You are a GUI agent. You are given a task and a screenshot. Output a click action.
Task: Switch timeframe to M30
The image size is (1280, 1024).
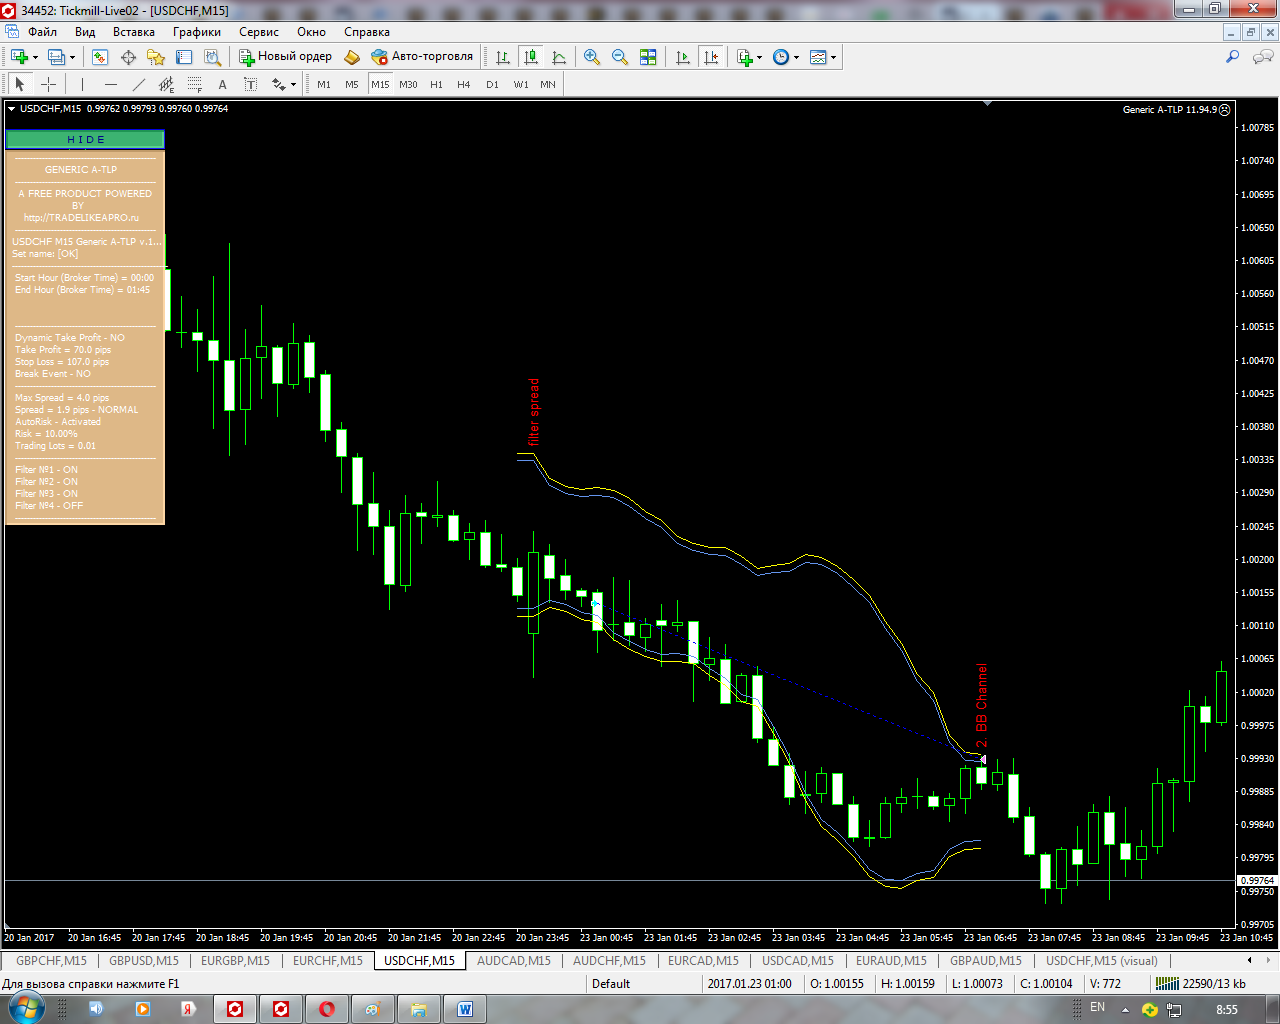[x=408, y=84]
